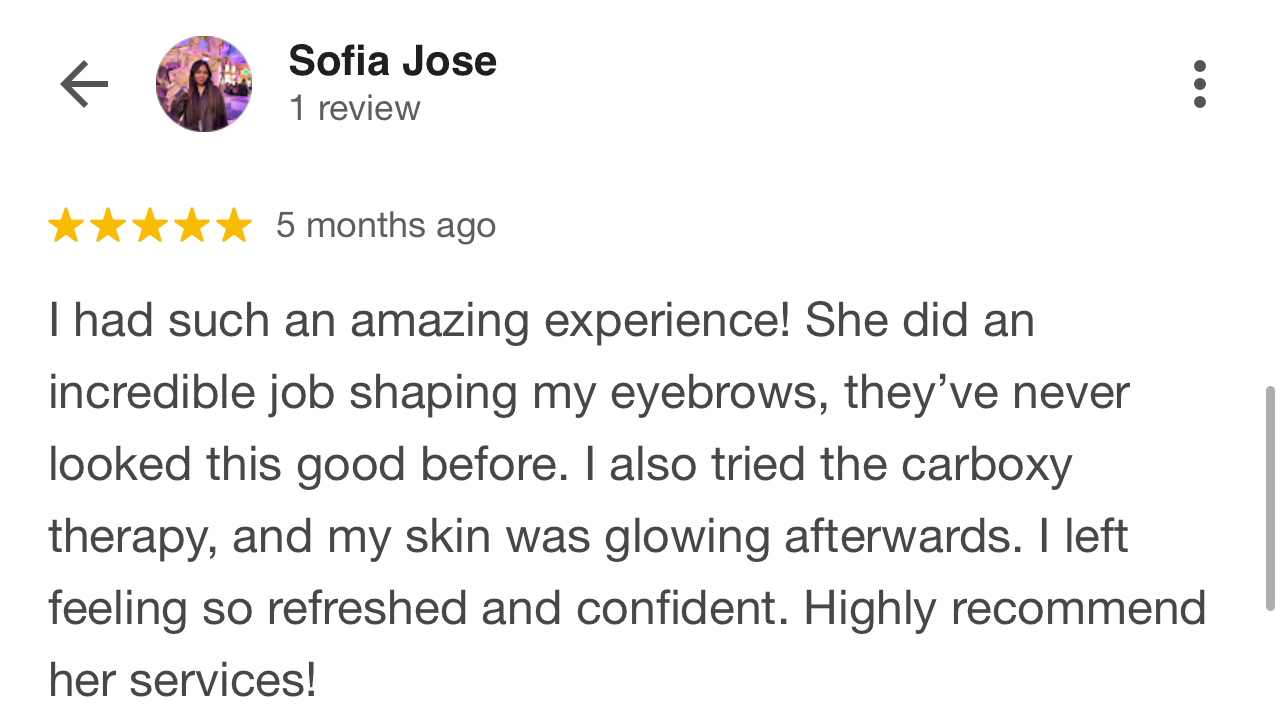1284x722 pixels.
Task: Click the 5 months ago timestamp
Action: pos(386,225)
